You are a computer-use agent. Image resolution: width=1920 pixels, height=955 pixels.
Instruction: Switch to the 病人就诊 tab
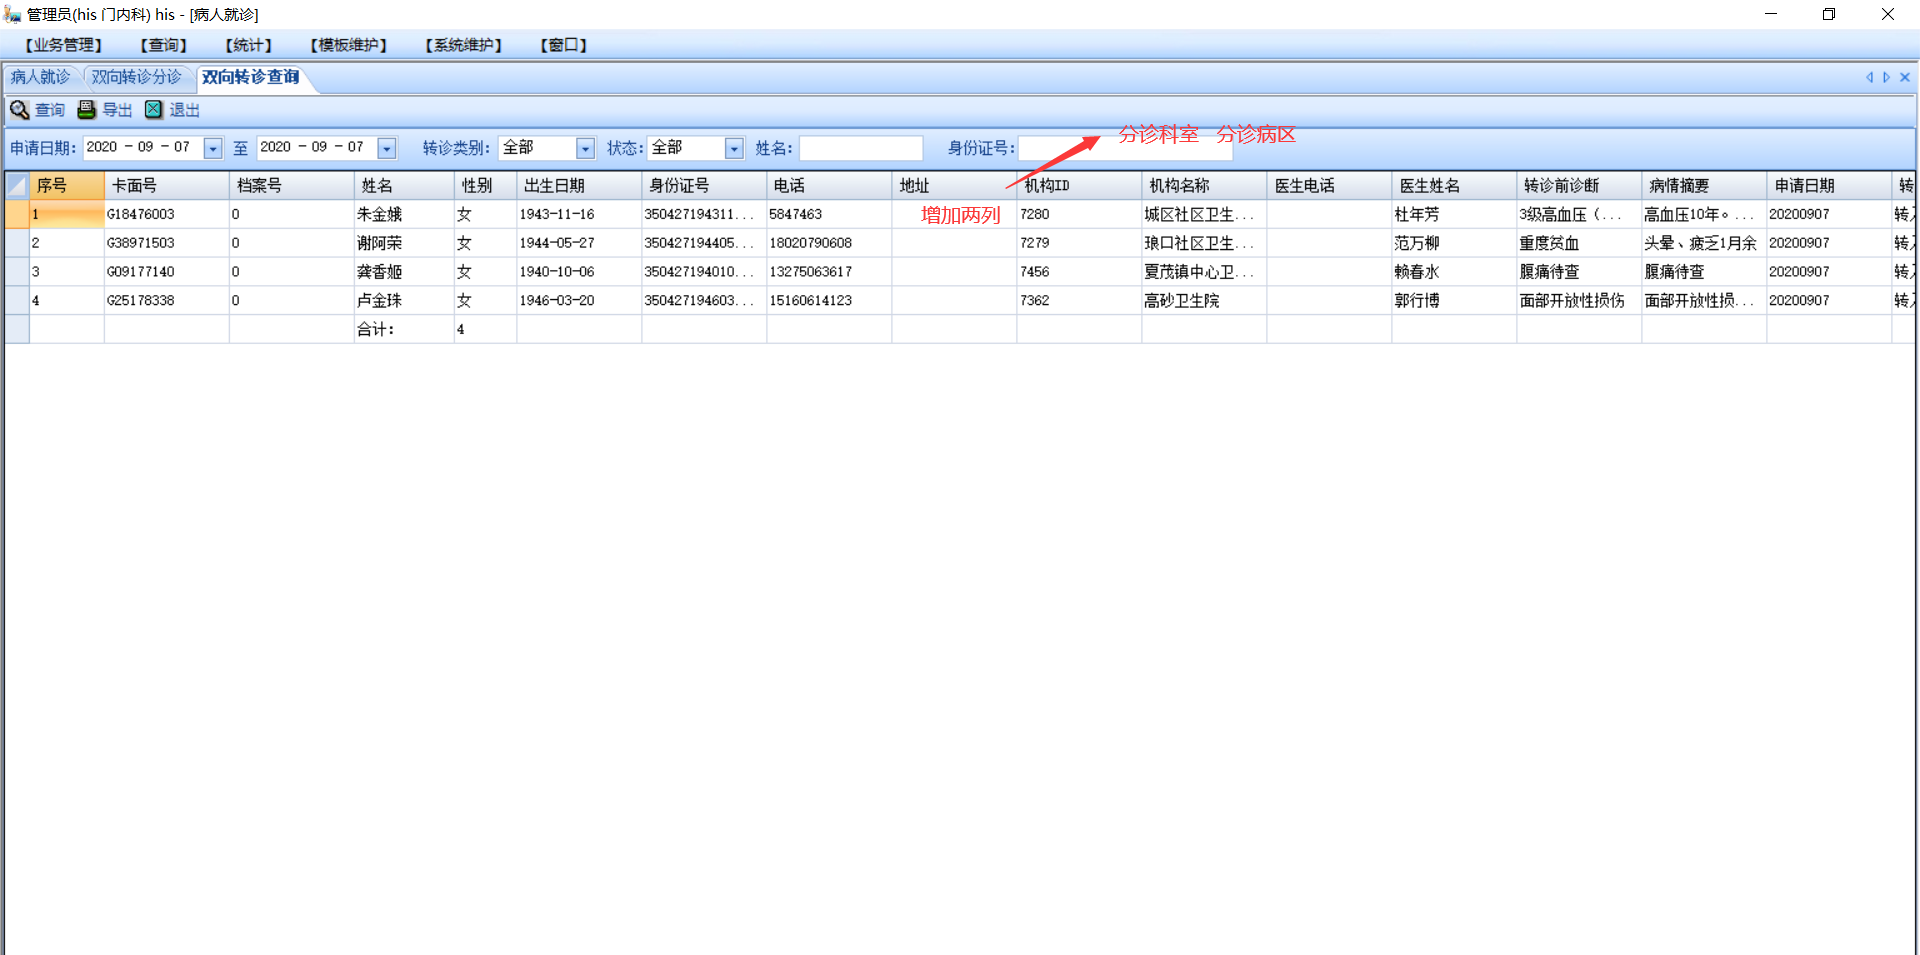[41, 77]
